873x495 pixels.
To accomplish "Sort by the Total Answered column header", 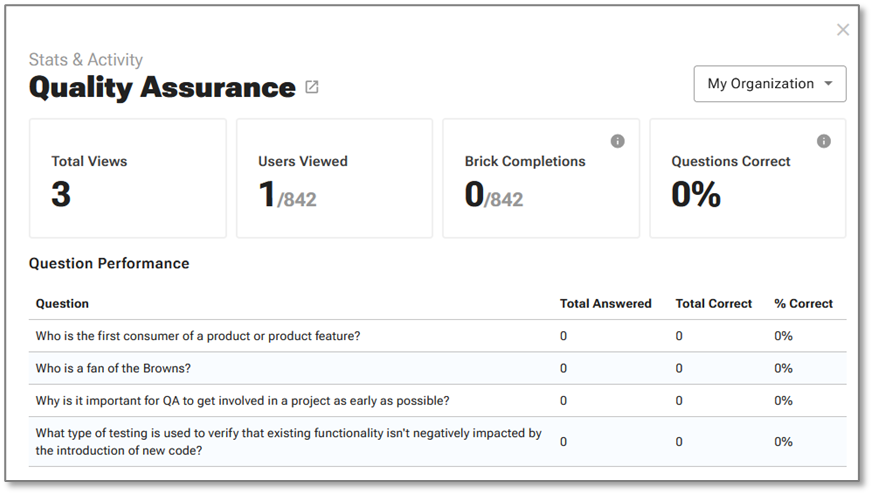I will [x=605, y=304].
